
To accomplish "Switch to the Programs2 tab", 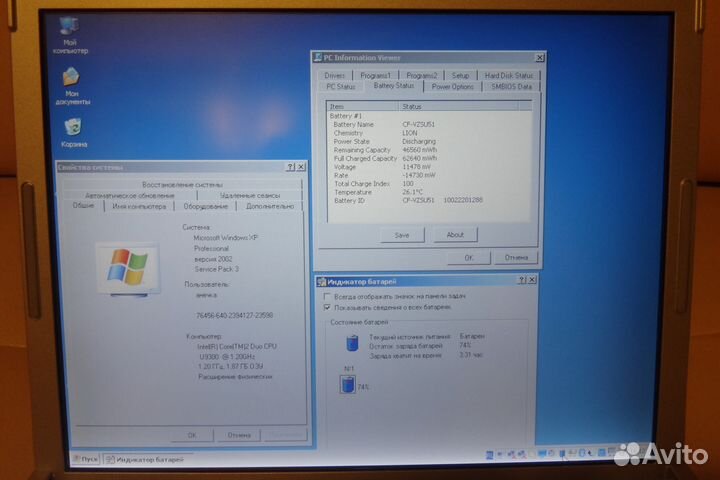I will point(422,75).
